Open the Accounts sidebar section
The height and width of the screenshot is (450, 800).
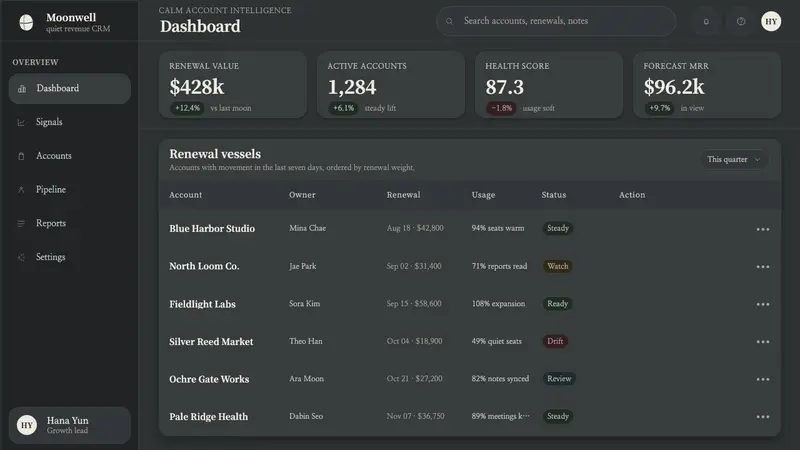[x=69, y=156]
